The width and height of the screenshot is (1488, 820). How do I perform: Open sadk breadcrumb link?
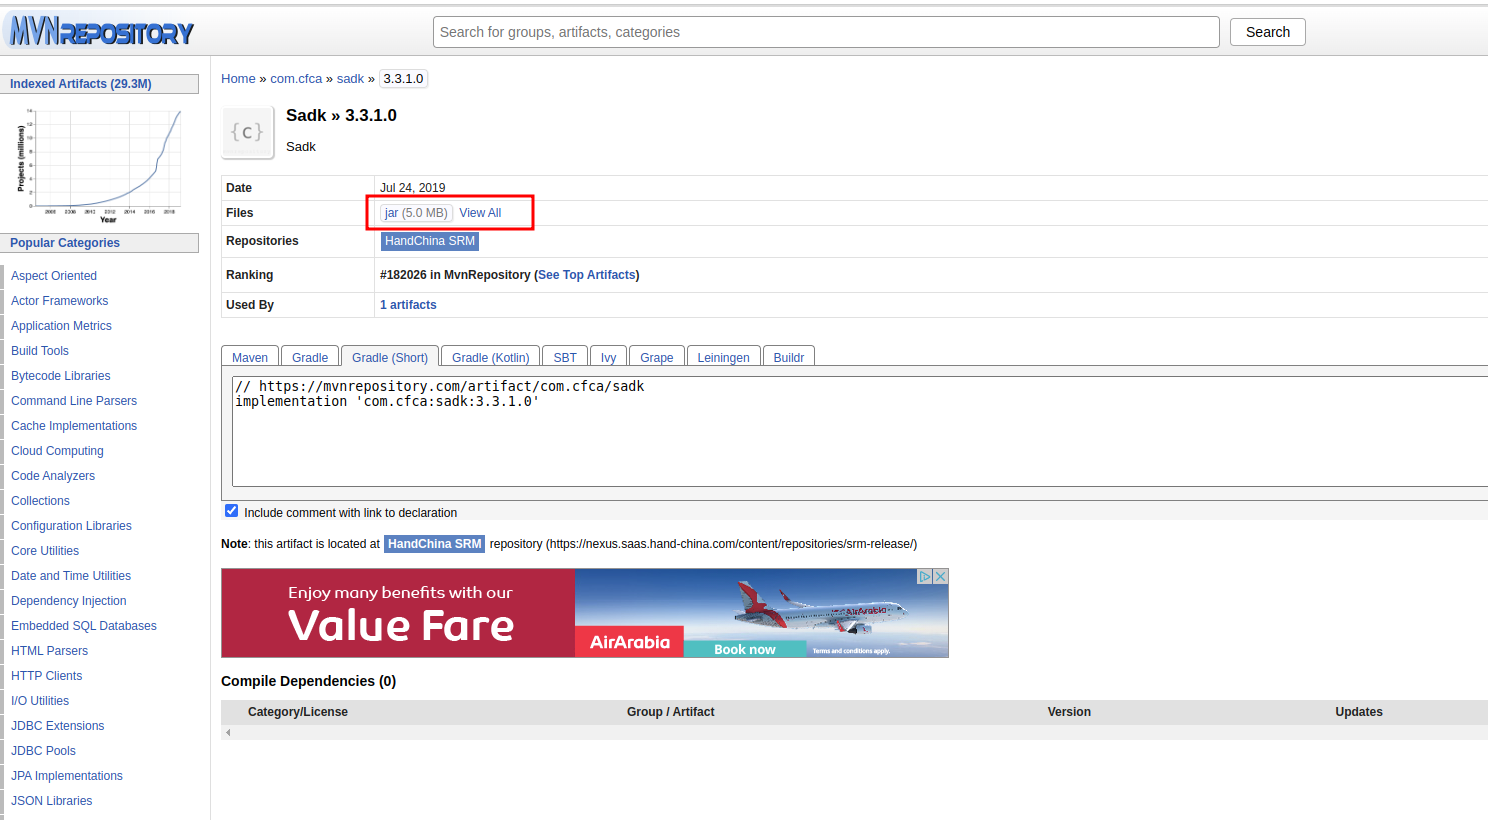(x=350, y=79)
